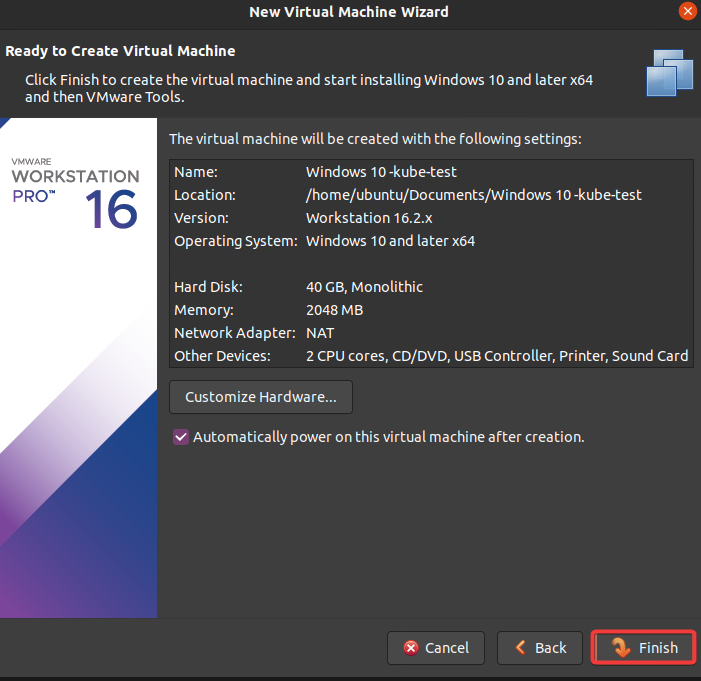Click the orange arrow icon on Finish
The image size is (701, 681).
point(621,647)
